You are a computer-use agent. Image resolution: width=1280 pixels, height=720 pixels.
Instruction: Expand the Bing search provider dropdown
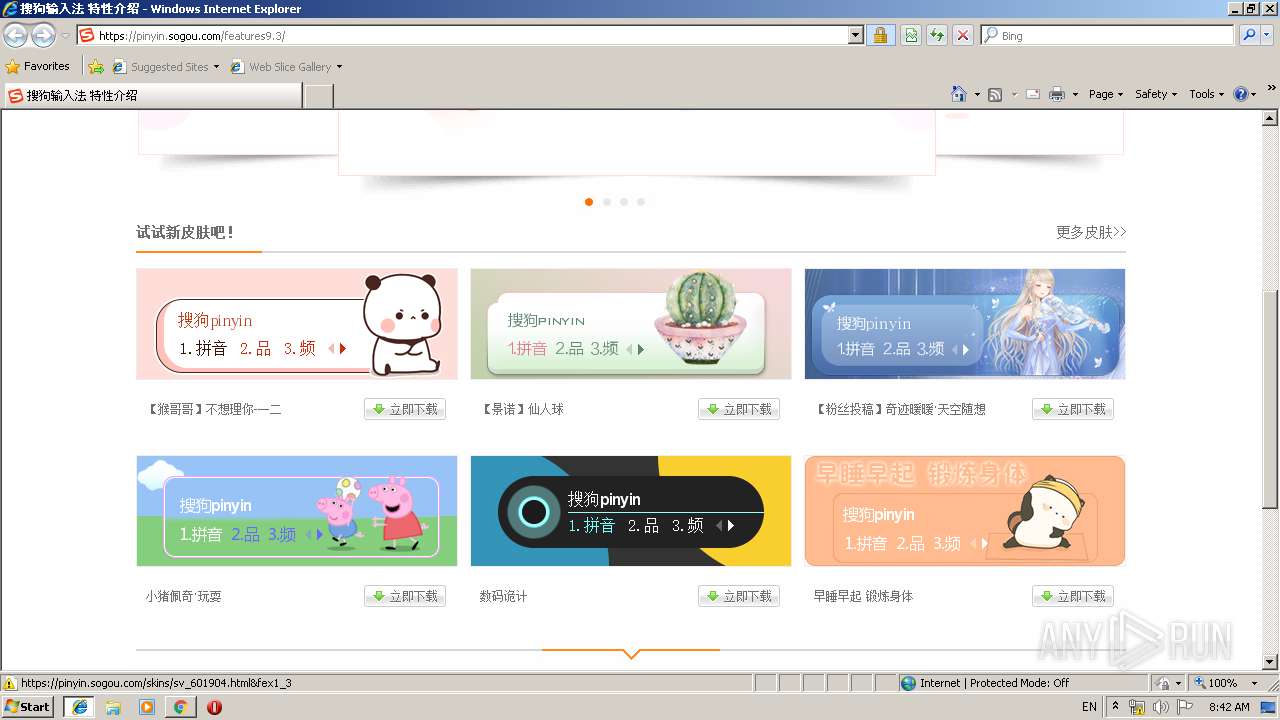1268,35
